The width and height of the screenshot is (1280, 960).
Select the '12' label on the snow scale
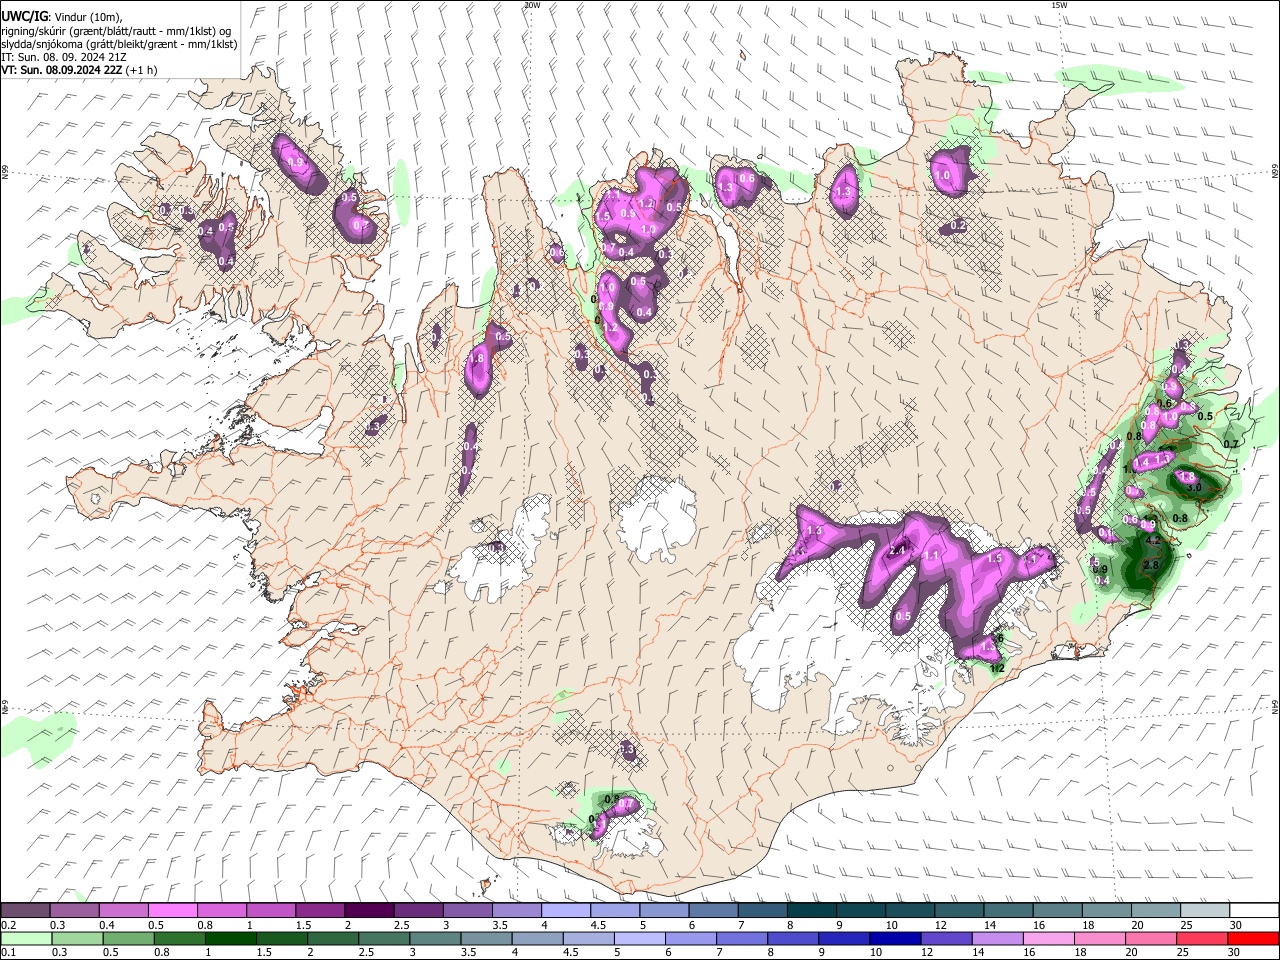point(941,925)
